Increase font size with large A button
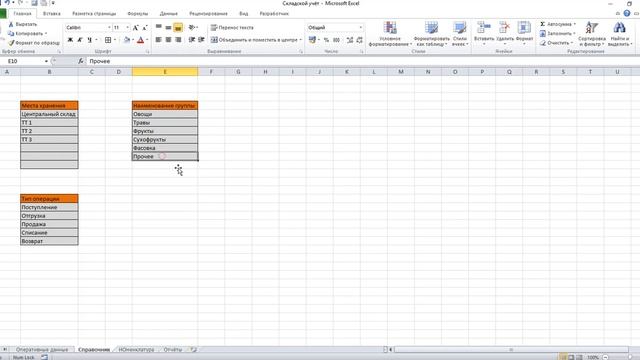 click(x=136, y=27)
